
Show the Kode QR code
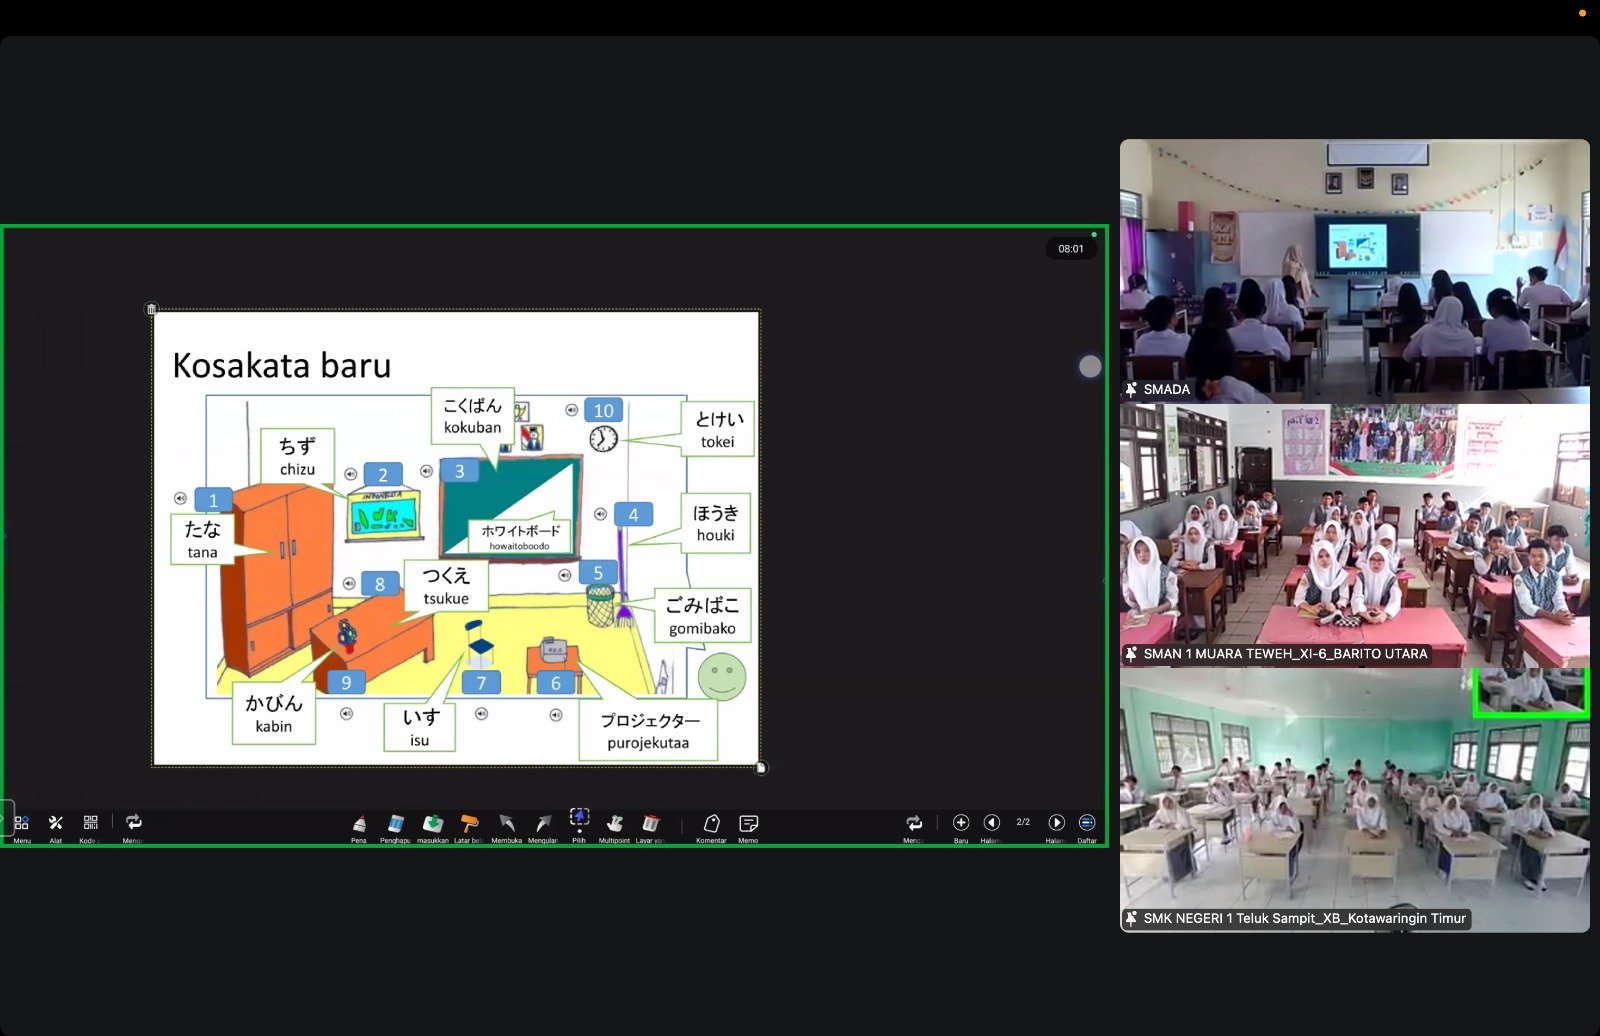[x=90, y=824]
